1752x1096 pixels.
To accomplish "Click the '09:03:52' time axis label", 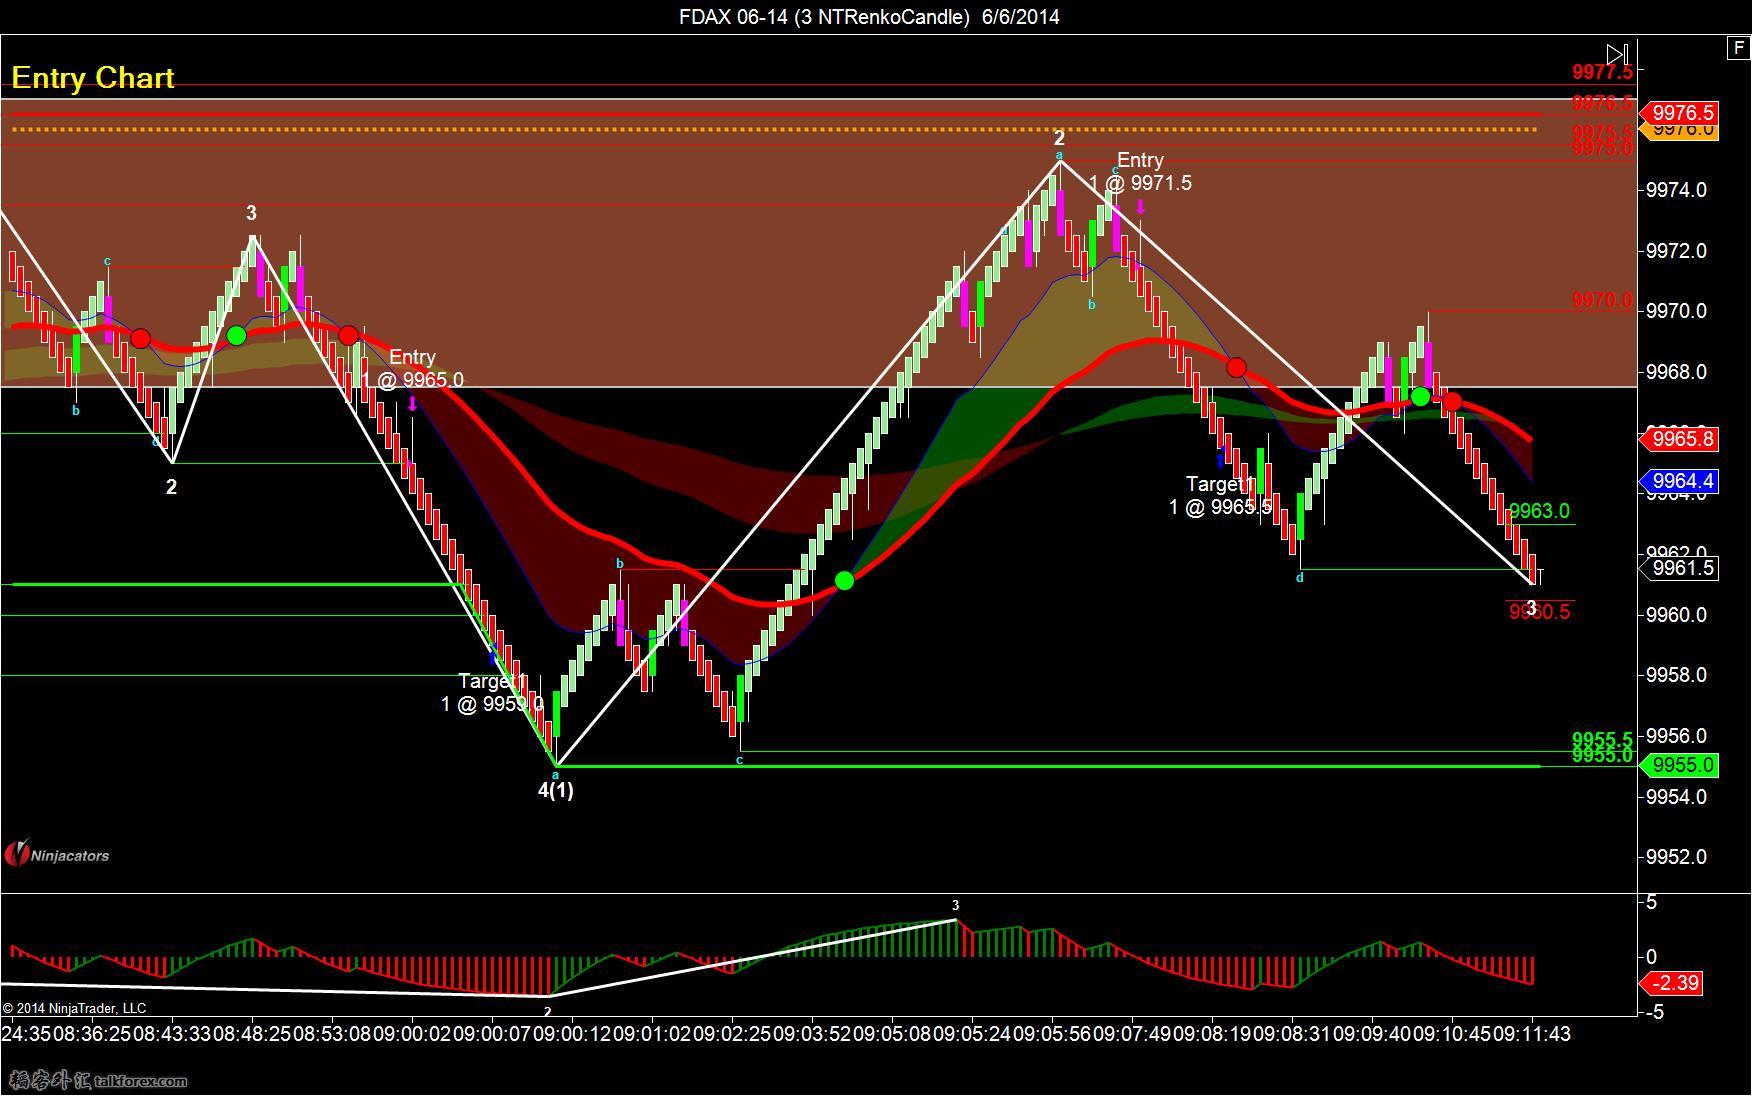I will point(812,1033).
